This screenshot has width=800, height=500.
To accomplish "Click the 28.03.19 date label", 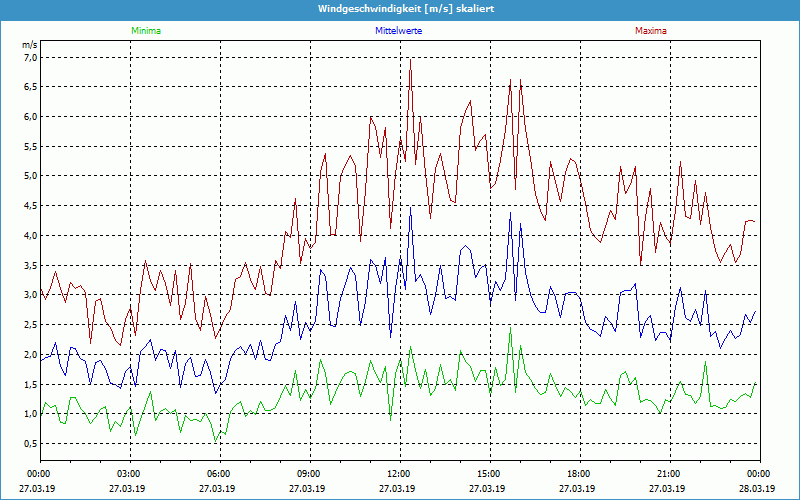I will pyautogui.click(x=758, y=489).
